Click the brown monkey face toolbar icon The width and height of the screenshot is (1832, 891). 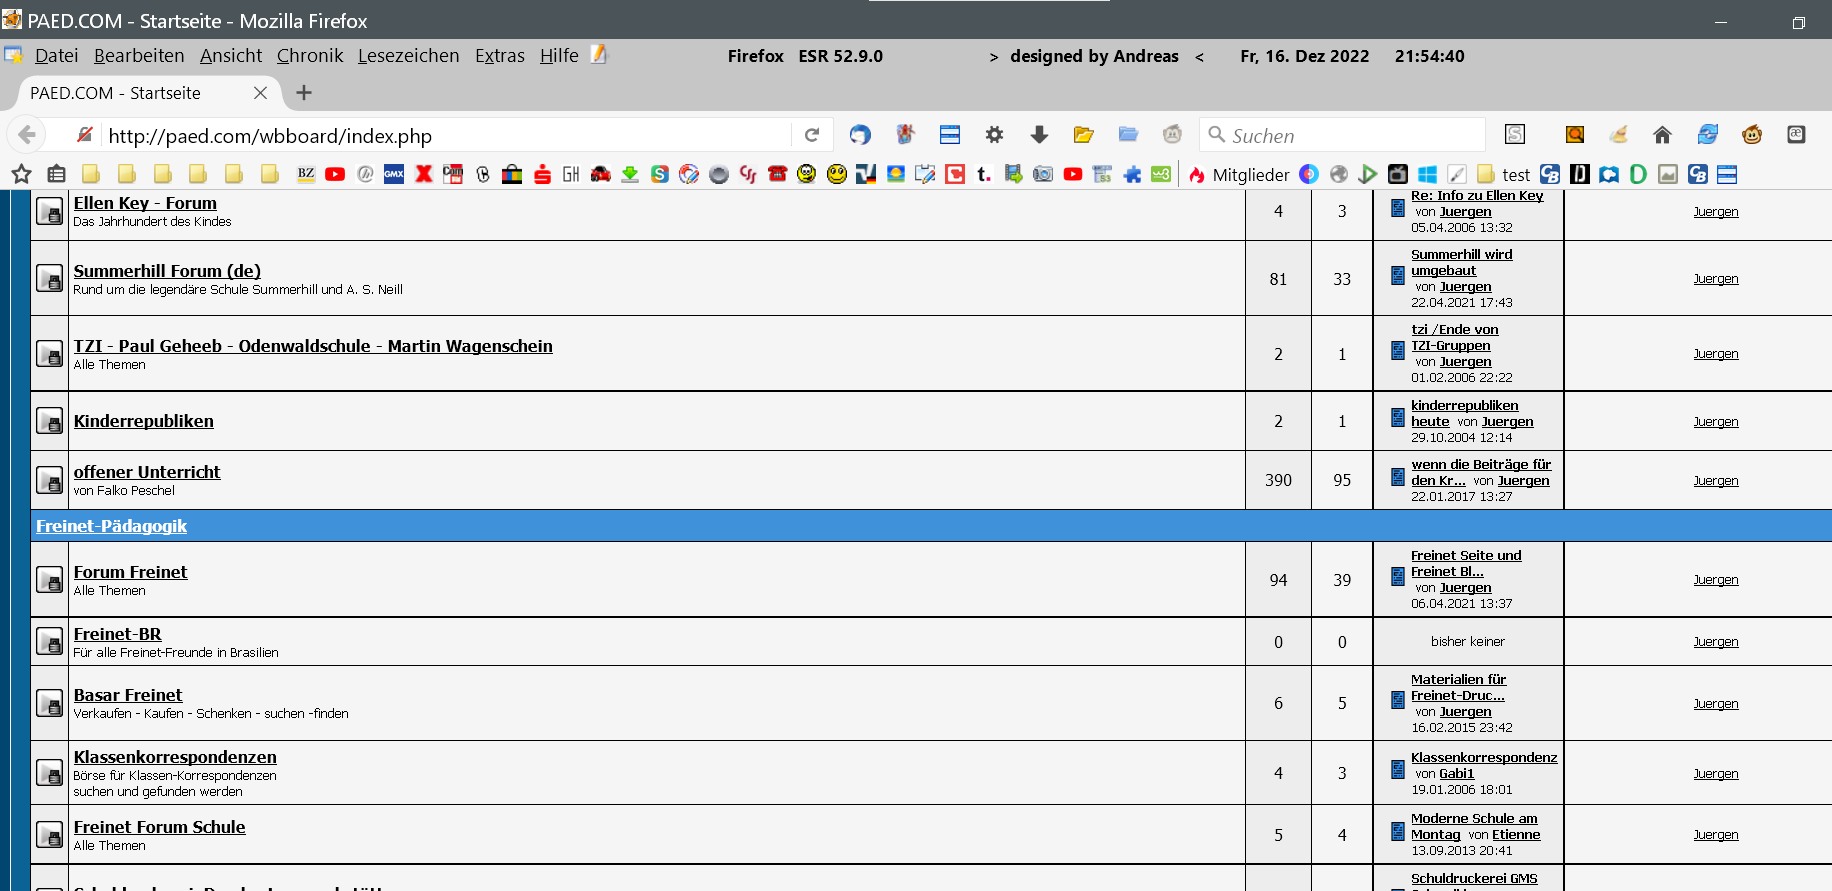tap(1752, 135)
